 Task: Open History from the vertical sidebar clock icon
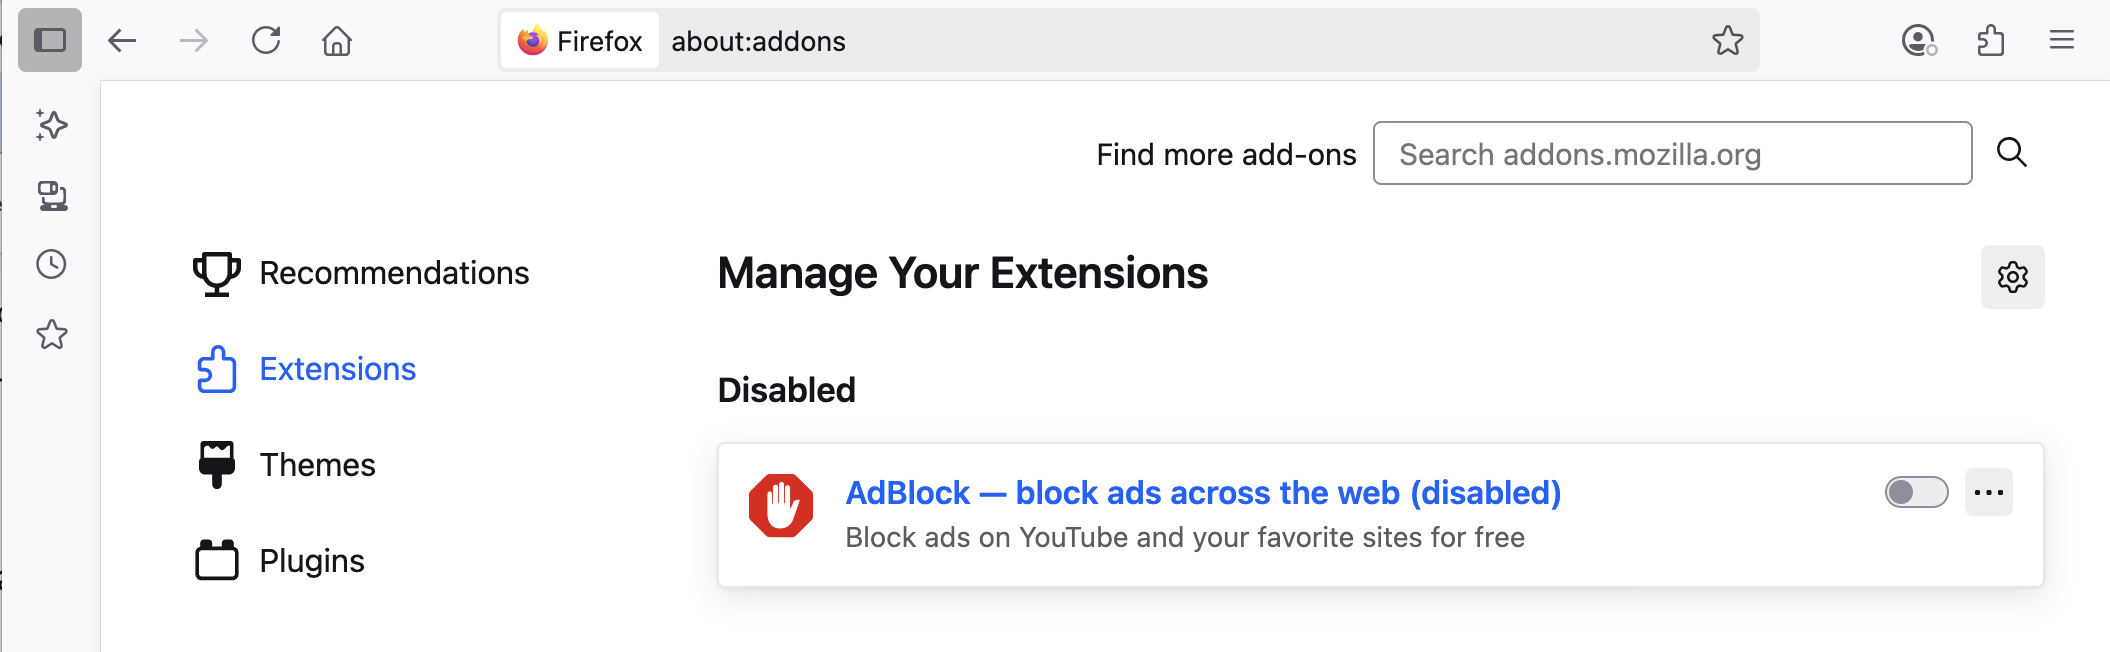point(50,264)
